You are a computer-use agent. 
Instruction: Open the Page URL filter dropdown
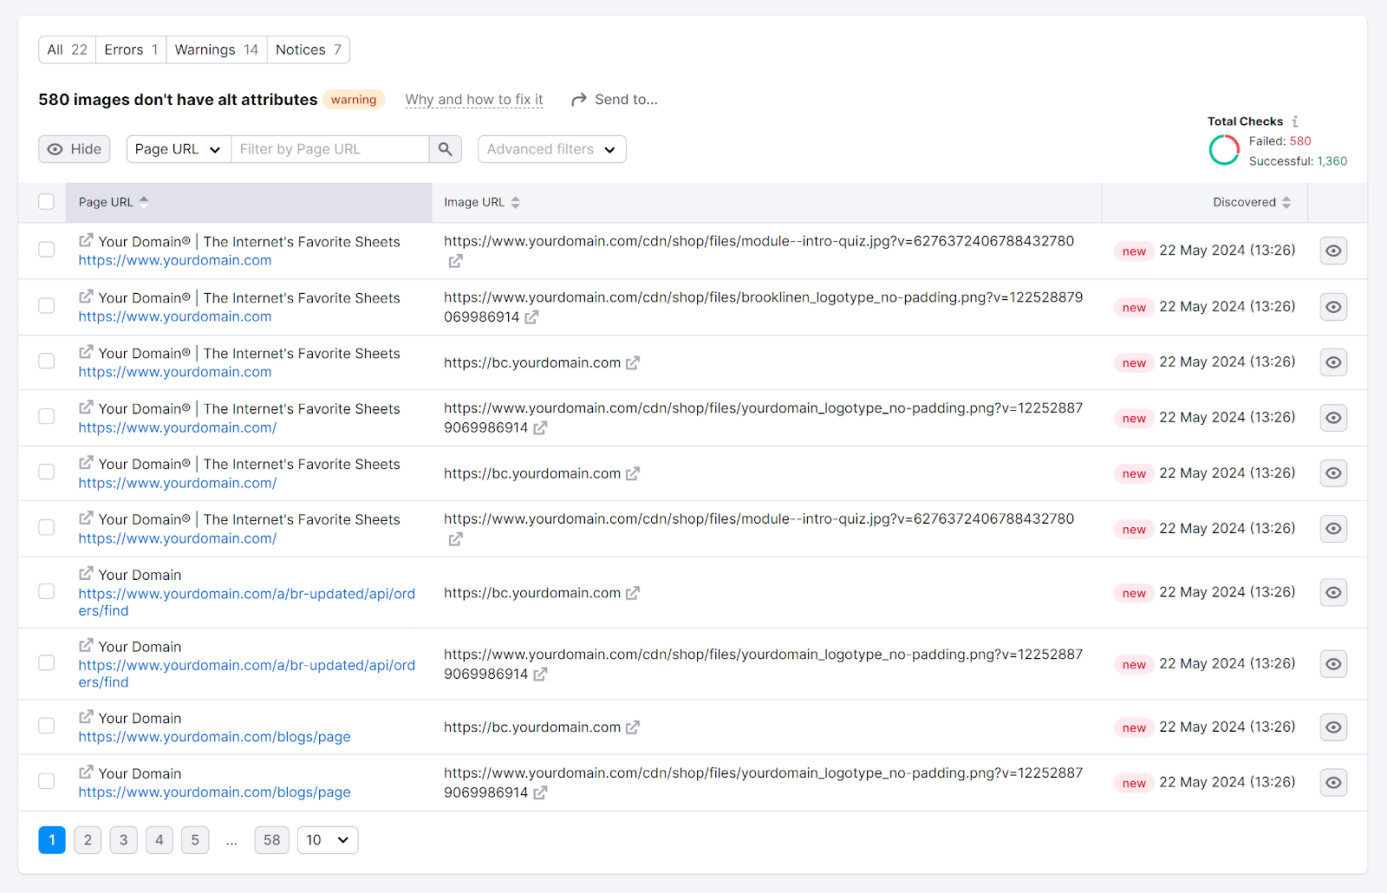coord(178,149)
